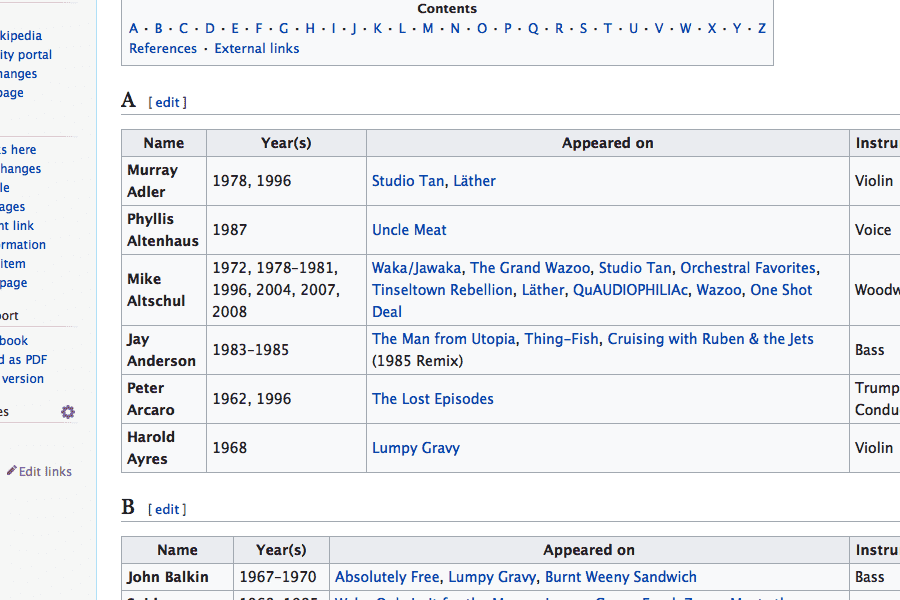Screen dimensions: 900x600
Task: Jump to letter D in Contents
Action: [x=210, y=28]
